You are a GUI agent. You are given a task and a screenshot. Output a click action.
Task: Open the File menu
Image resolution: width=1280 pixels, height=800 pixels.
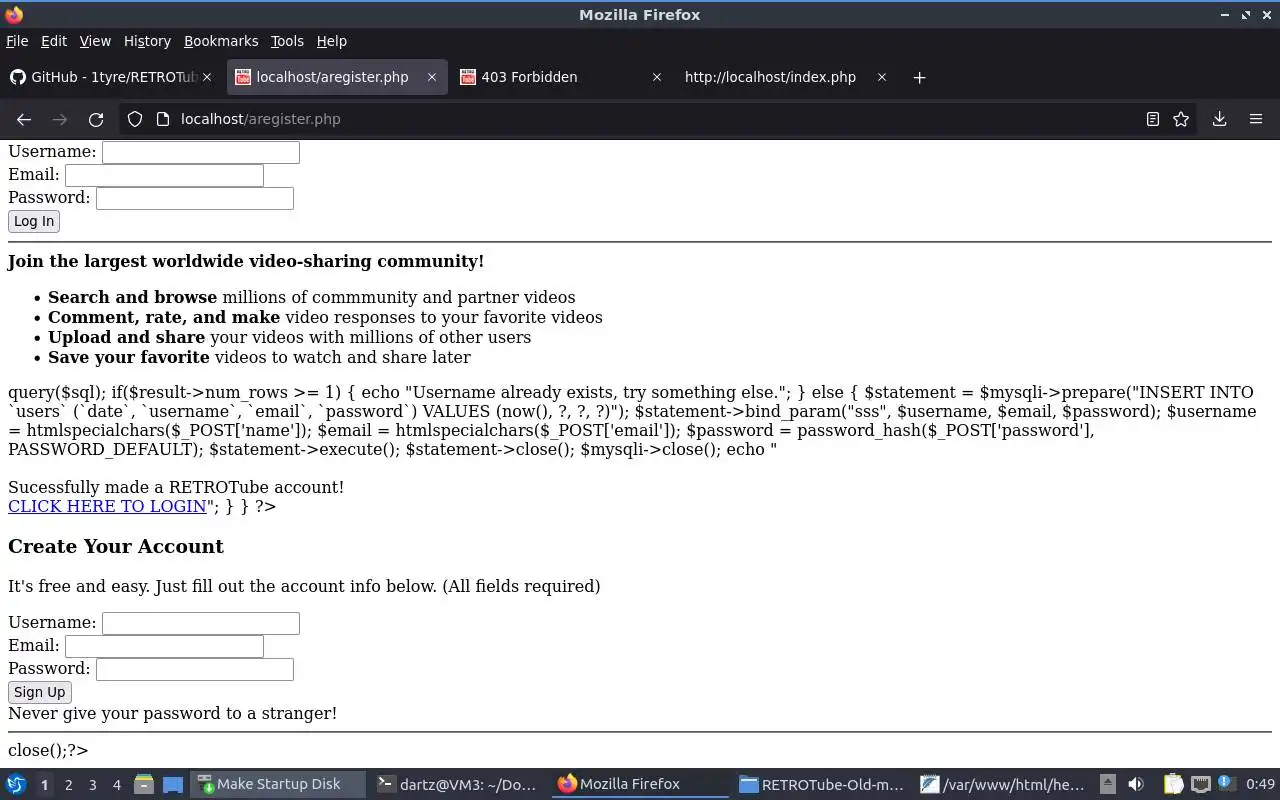tap(17, 41)
